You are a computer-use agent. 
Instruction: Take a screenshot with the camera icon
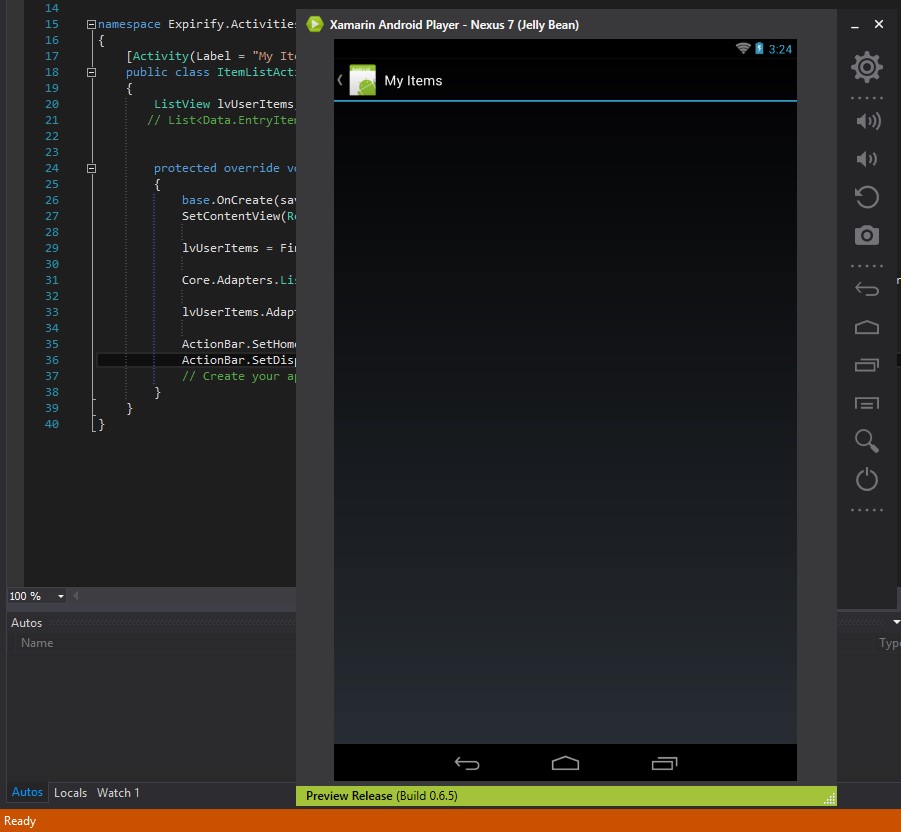point(866,235)
